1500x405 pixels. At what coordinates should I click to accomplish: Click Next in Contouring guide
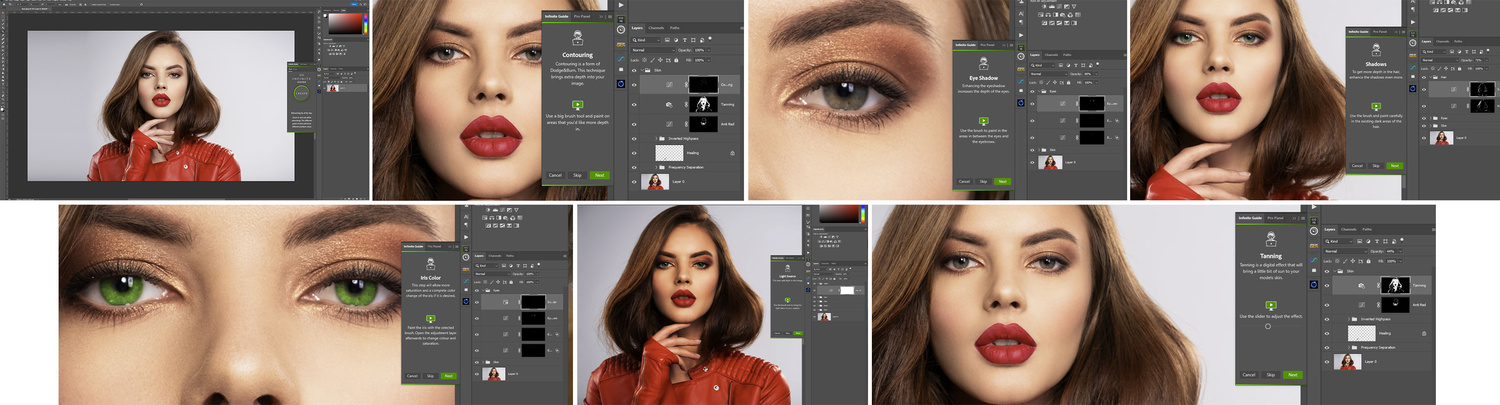point(599,175)
